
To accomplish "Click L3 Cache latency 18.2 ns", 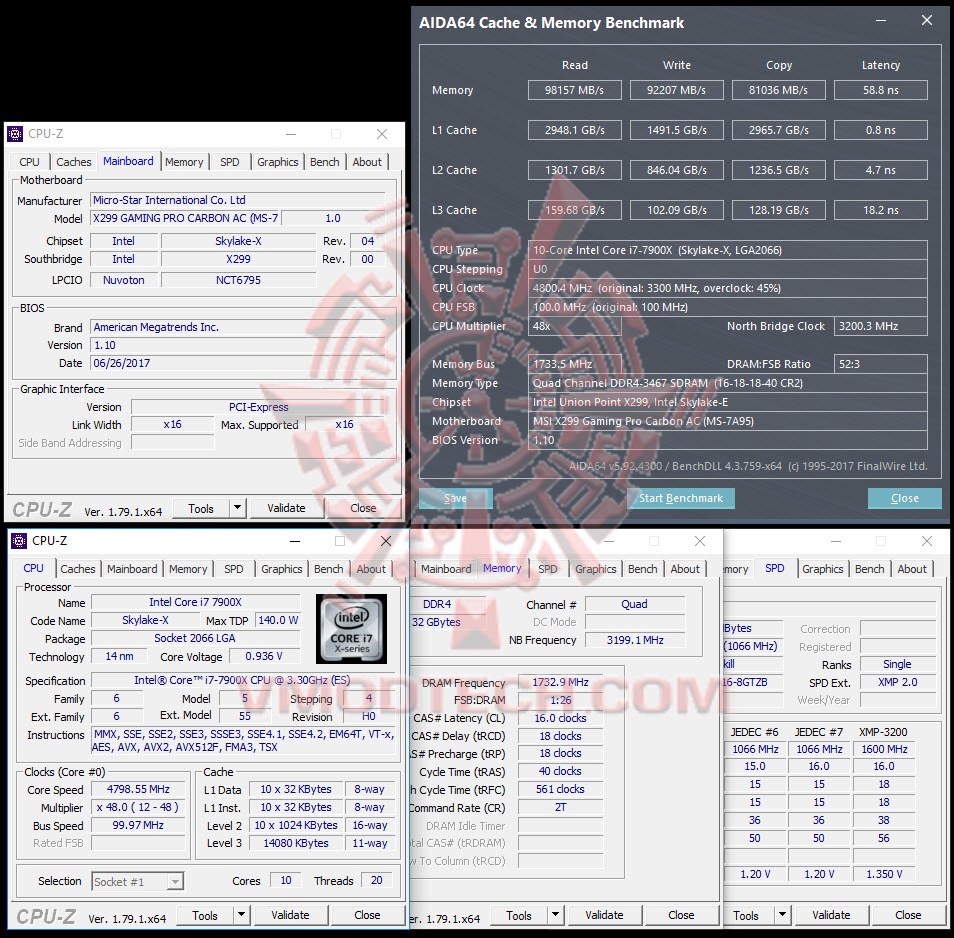I will click(x=880, y=210).
